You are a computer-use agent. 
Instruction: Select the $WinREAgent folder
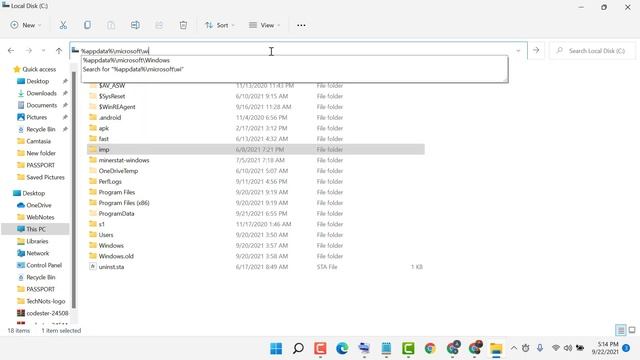click(x=117, y=107)
